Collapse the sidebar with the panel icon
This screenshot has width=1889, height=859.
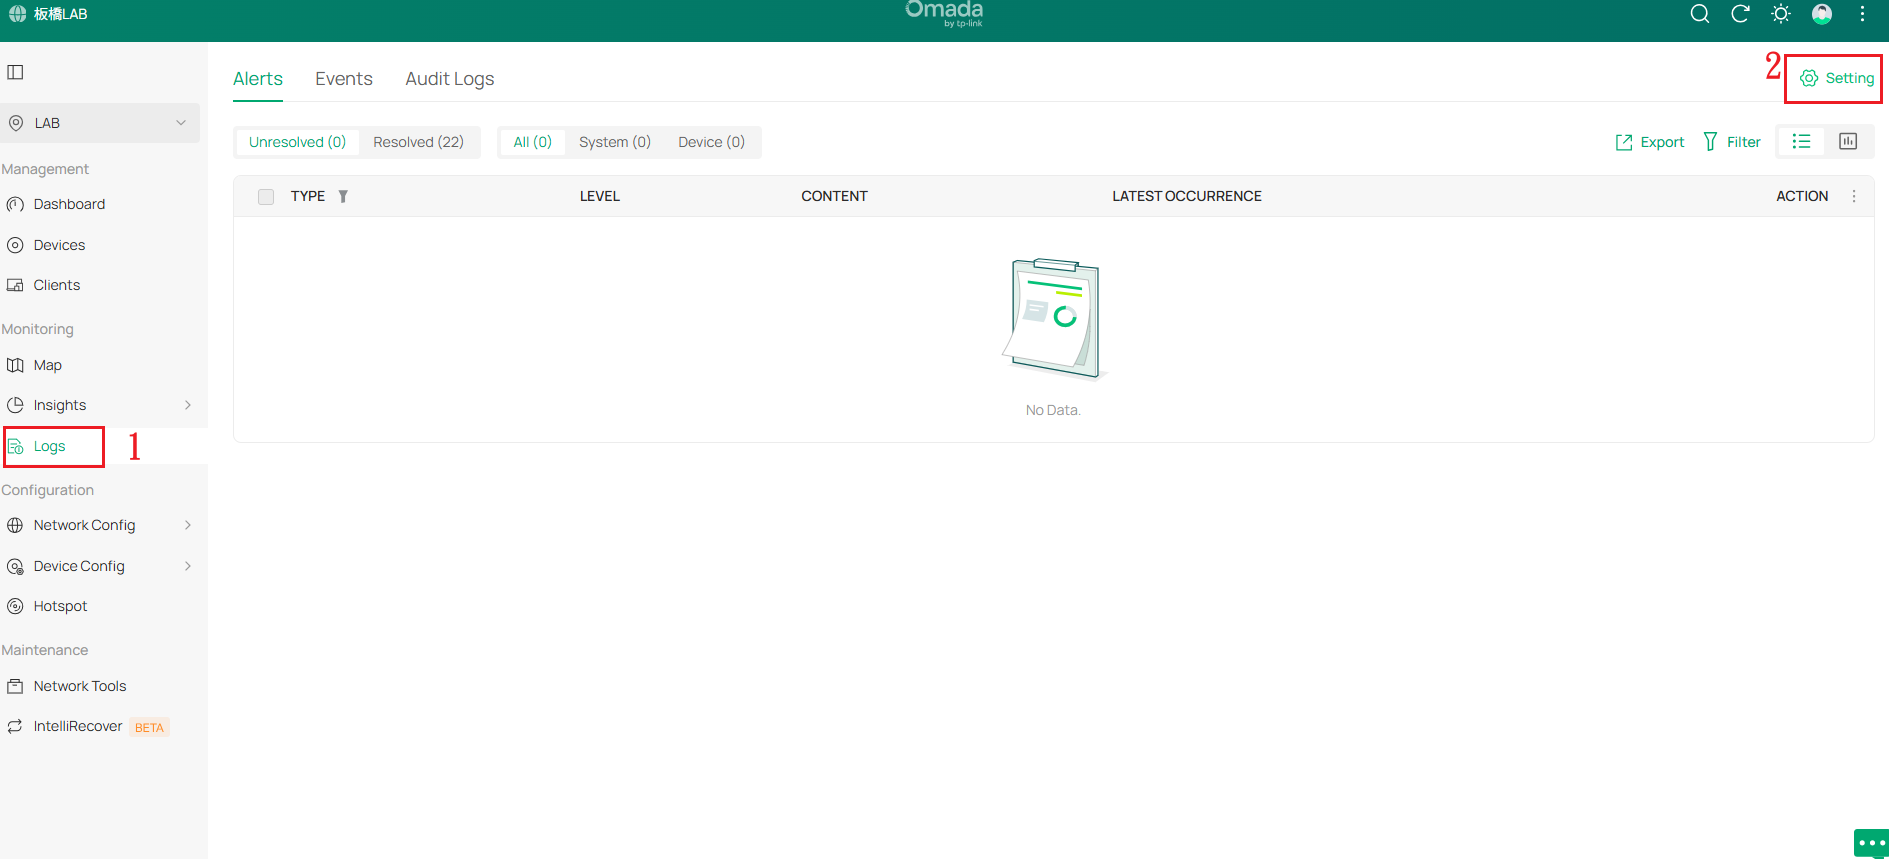click(x=15, y=72)
